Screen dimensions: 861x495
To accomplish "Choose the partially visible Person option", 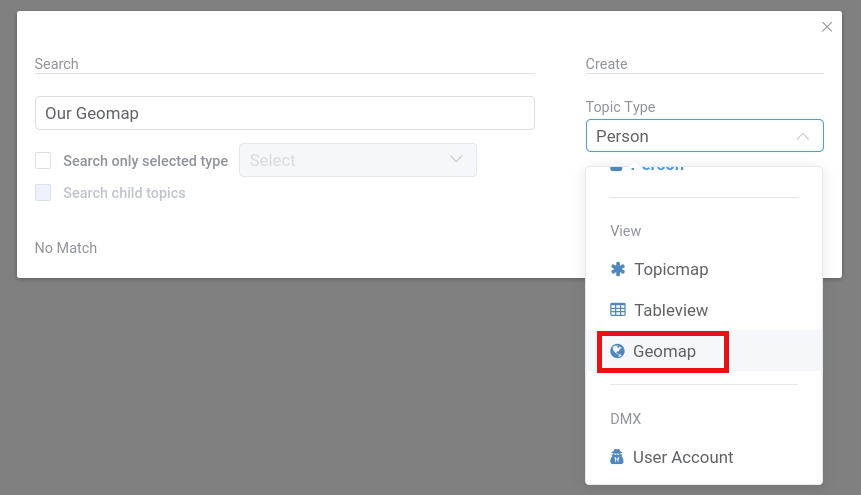I will tap(657, 168).
